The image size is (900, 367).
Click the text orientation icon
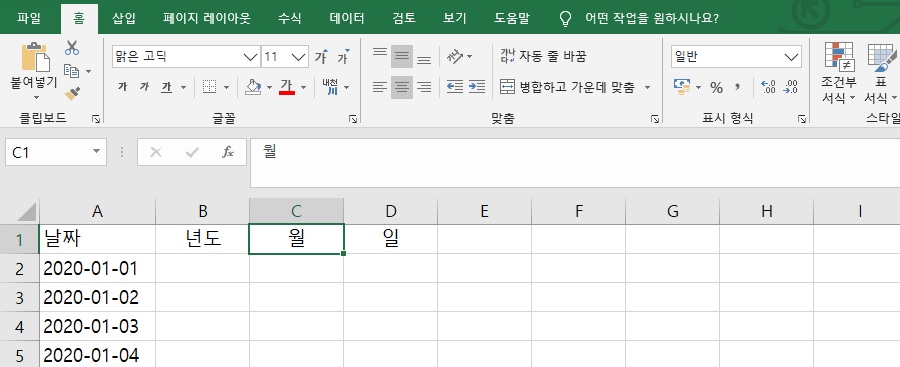pos(455,57)
